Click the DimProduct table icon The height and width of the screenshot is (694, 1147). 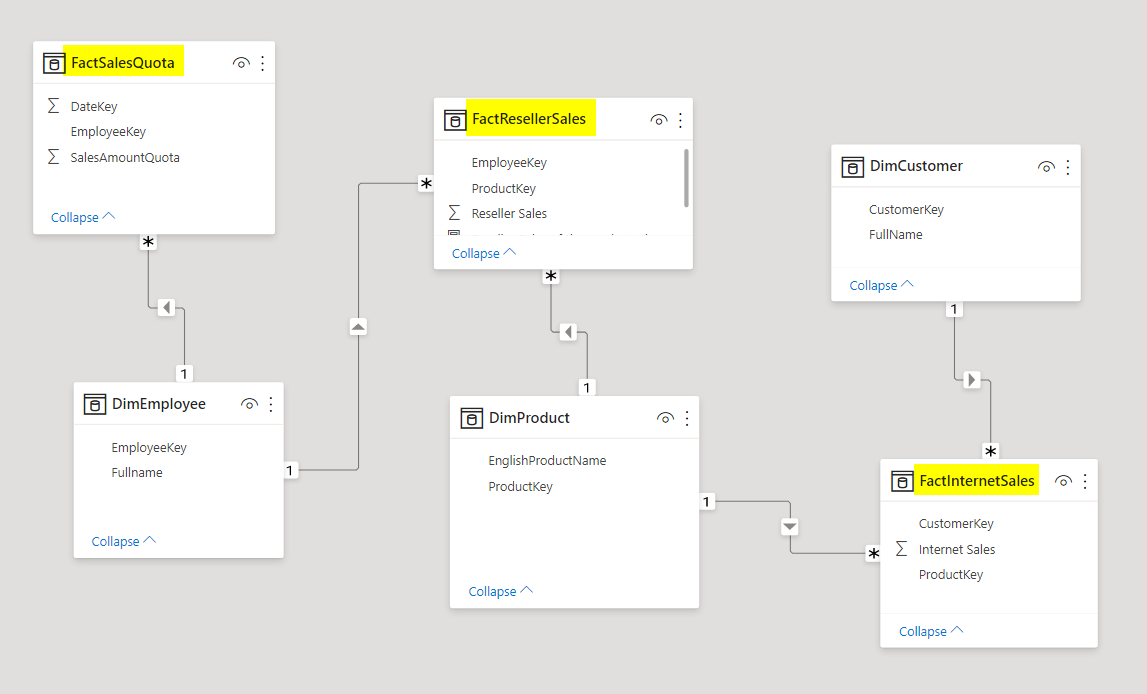(472, 418)
